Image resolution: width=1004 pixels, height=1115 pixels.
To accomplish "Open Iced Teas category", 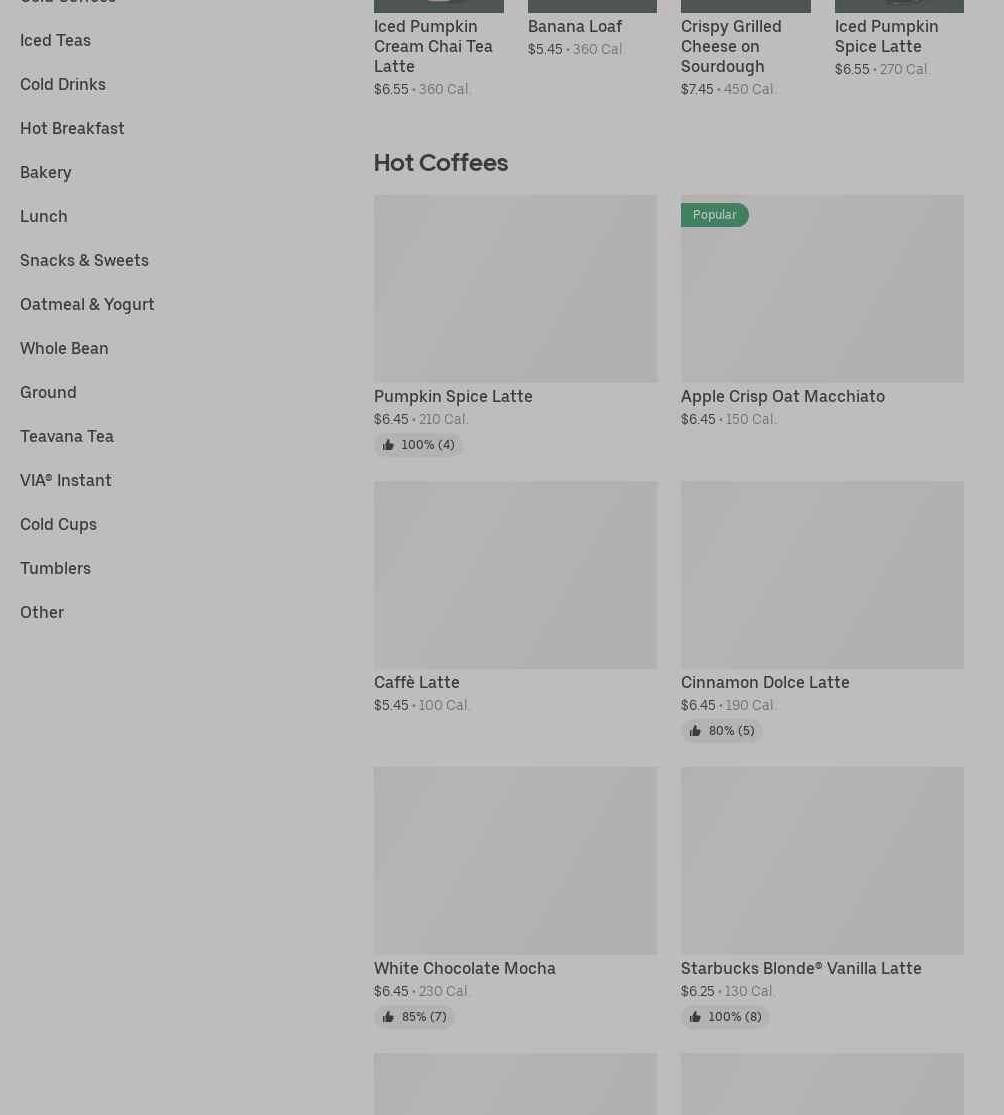I will pos(55,40).
